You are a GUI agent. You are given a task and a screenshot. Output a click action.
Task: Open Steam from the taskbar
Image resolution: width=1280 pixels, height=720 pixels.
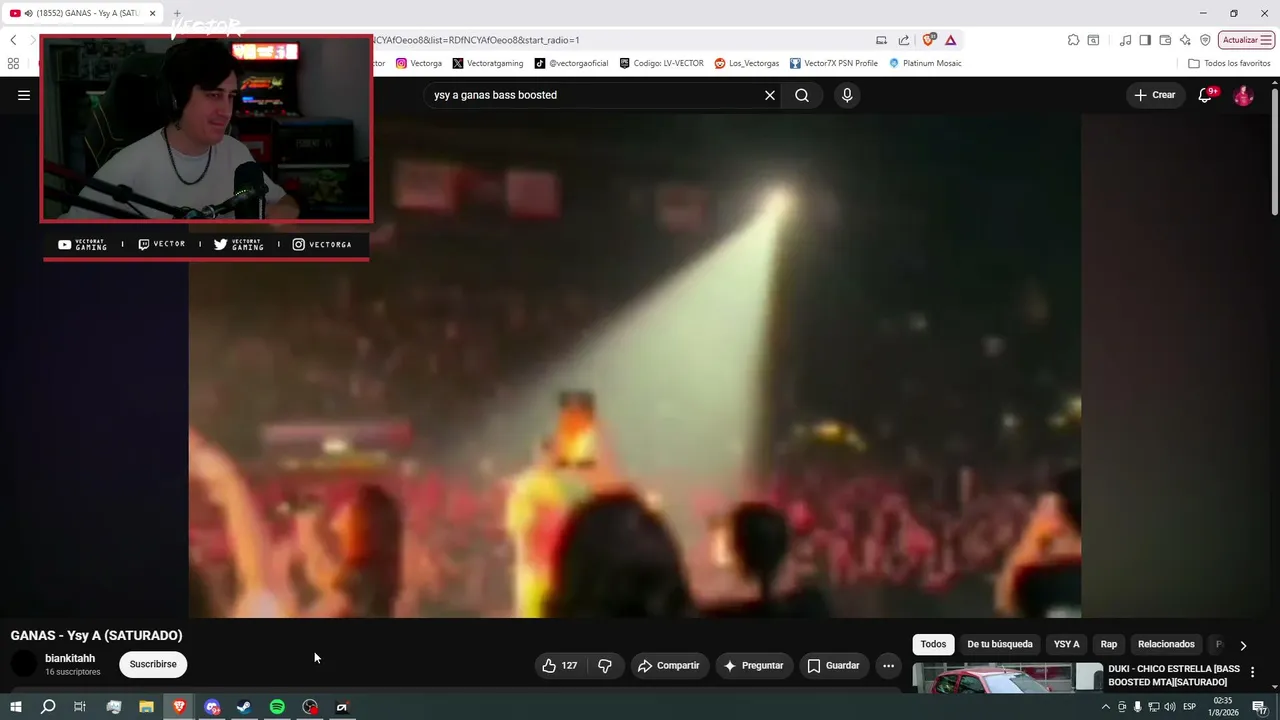(x=244, y=707)
